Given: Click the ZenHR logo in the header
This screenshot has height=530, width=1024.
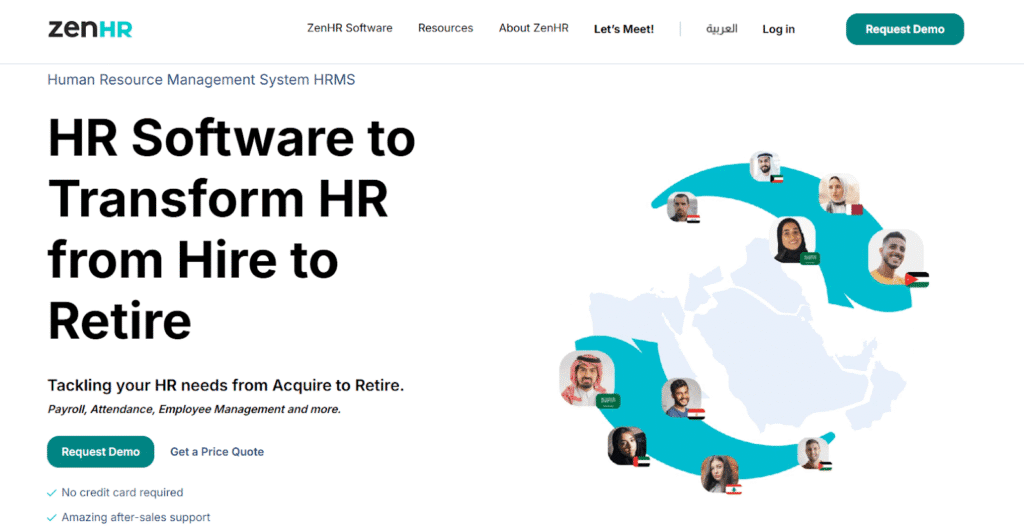Looking at the screenshot, I should click(x=90, y=29).
